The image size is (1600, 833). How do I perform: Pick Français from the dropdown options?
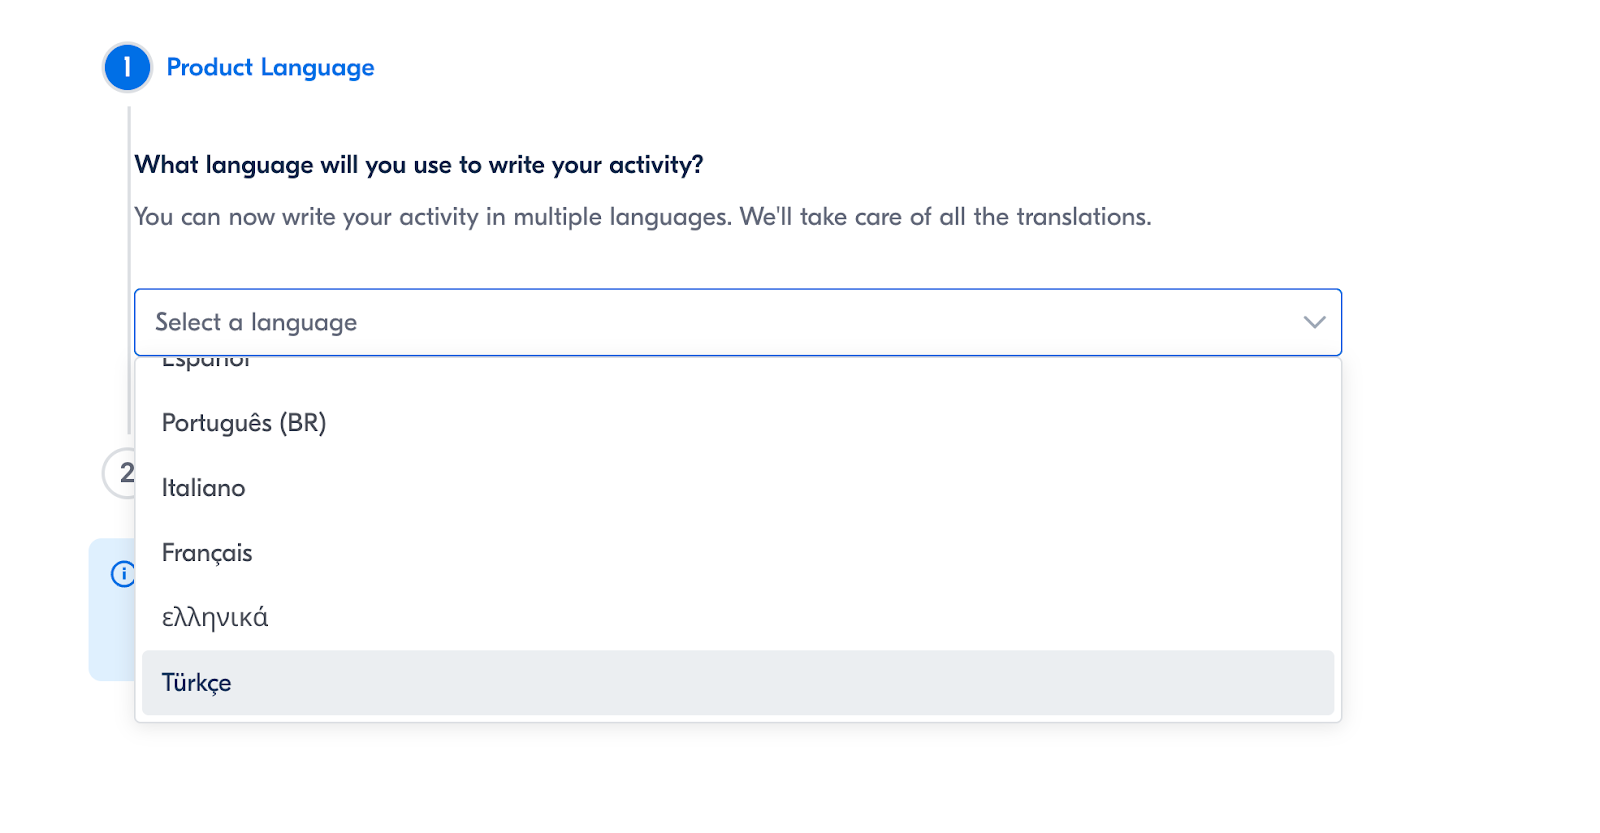(207, 553)
